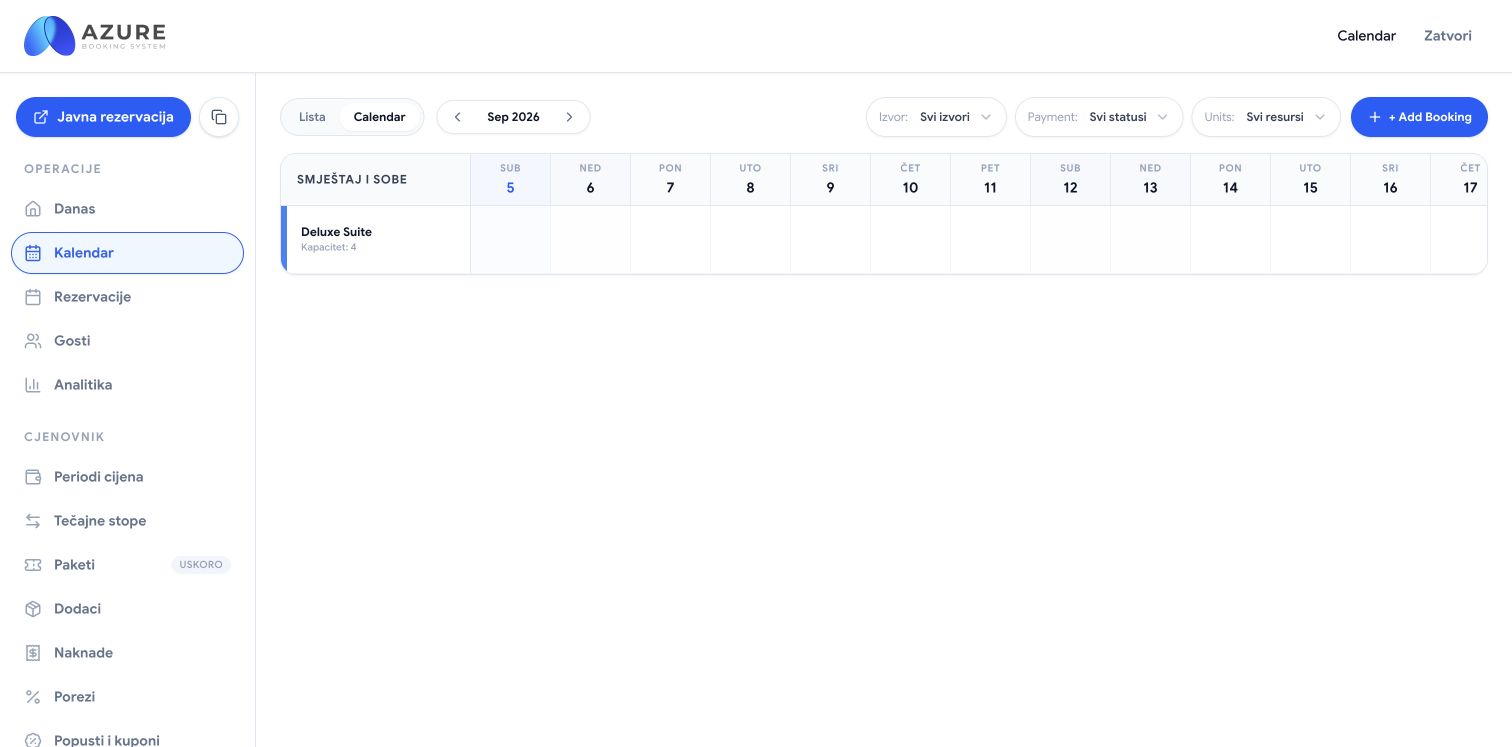Click the Porezi percent icon
Viewport: 1512px width, 747px height.
pos(33,697)
